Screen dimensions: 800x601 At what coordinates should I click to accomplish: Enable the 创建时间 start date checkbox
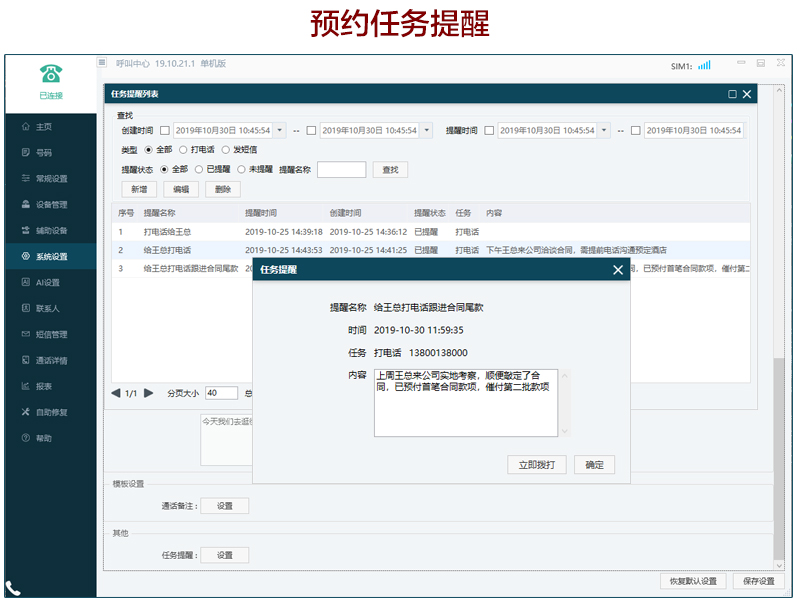click(165, 131)
